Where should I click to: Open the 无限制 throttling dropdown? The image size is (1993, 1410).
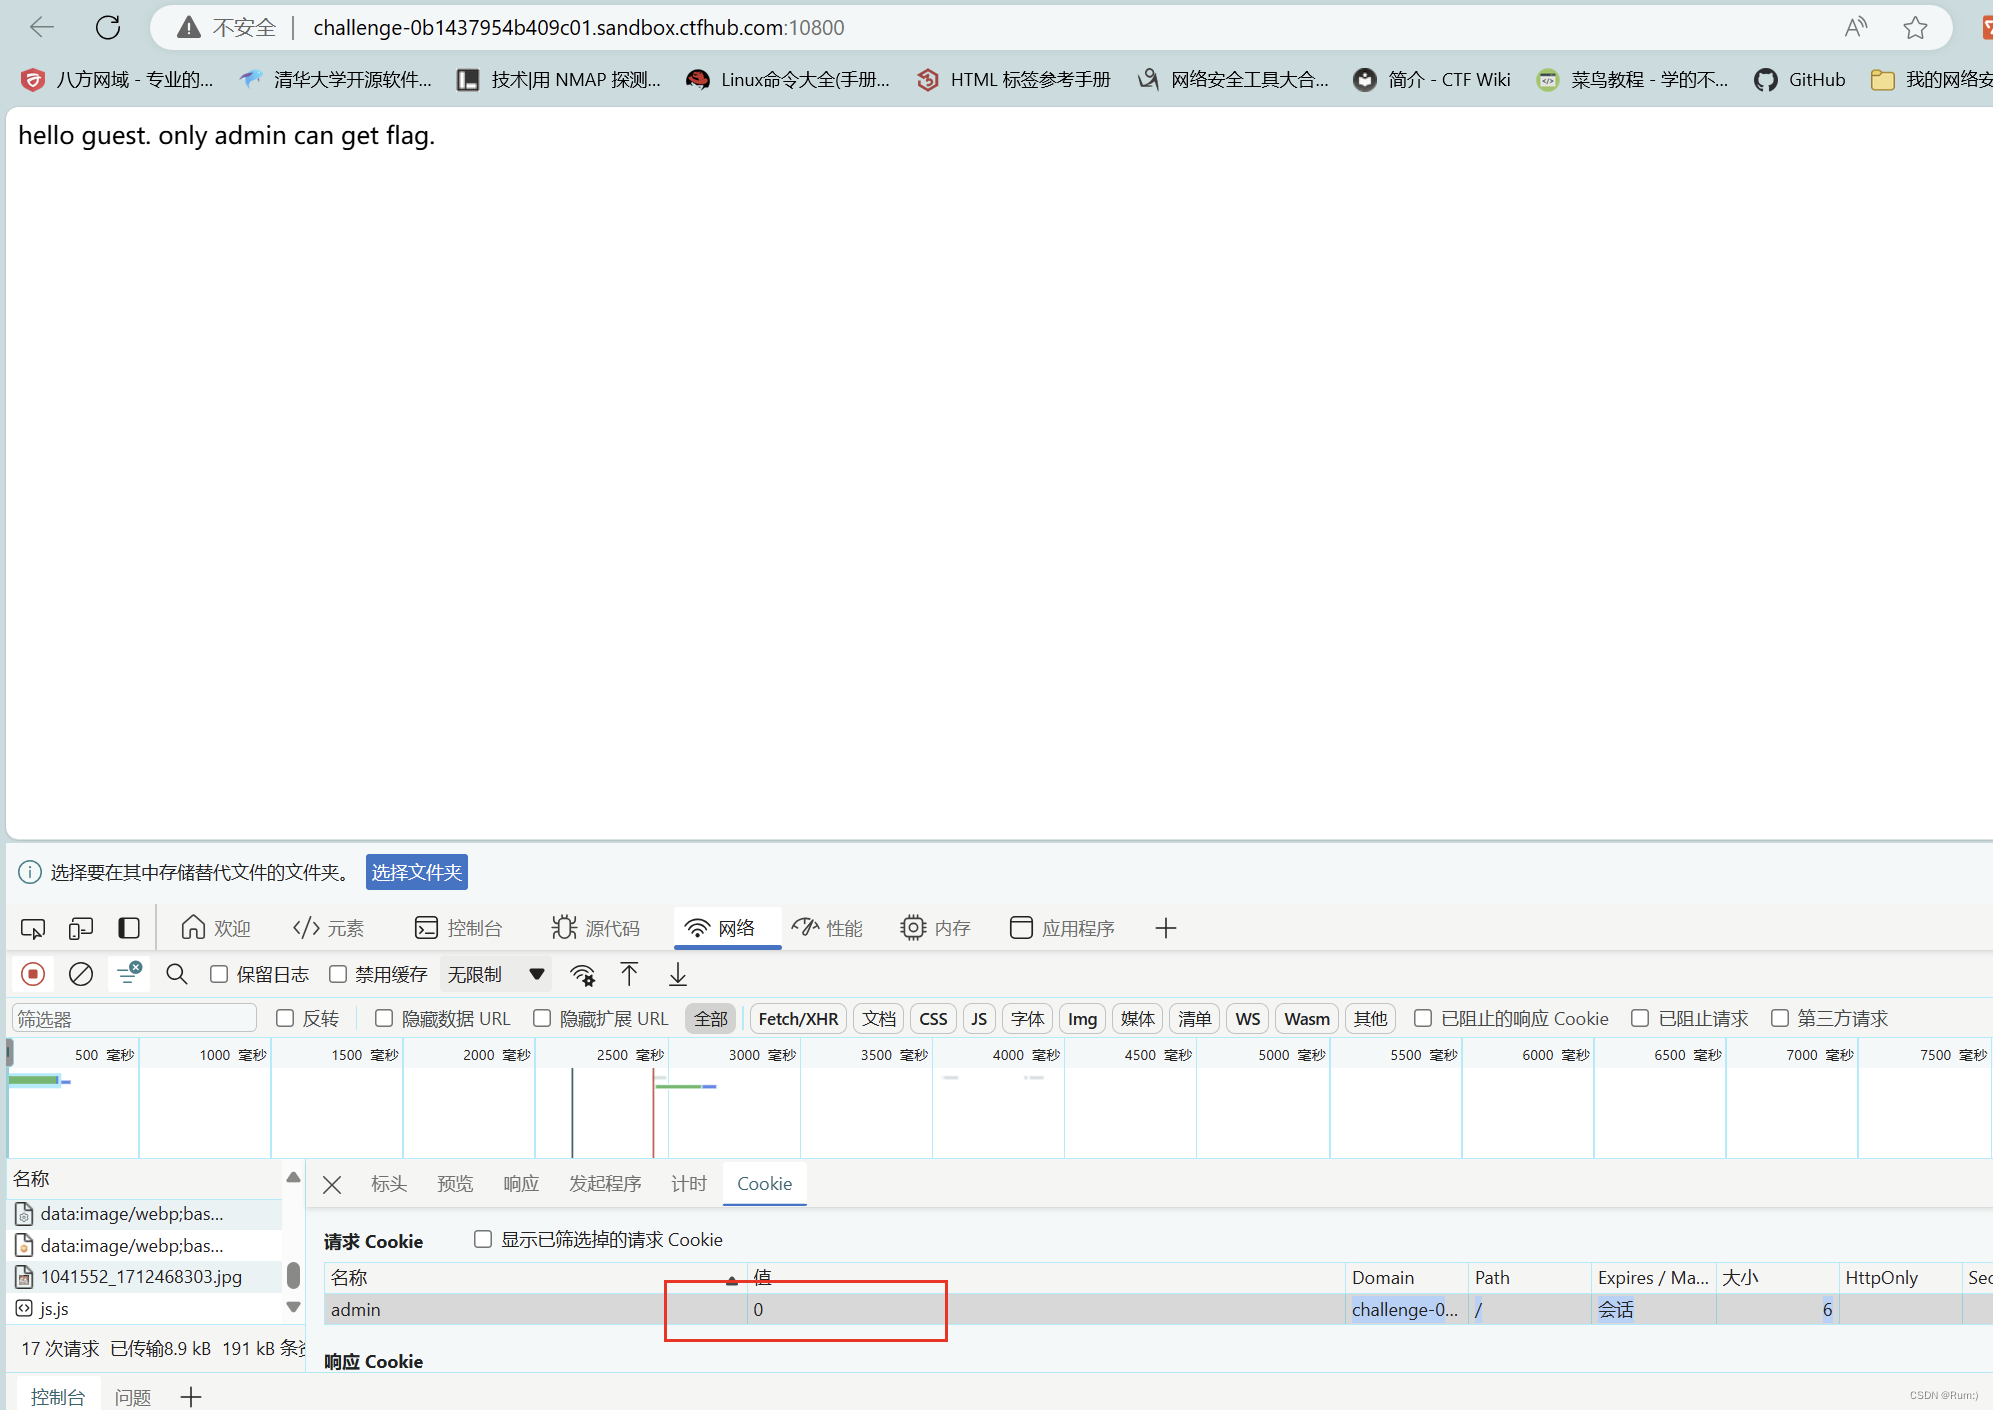495,974
